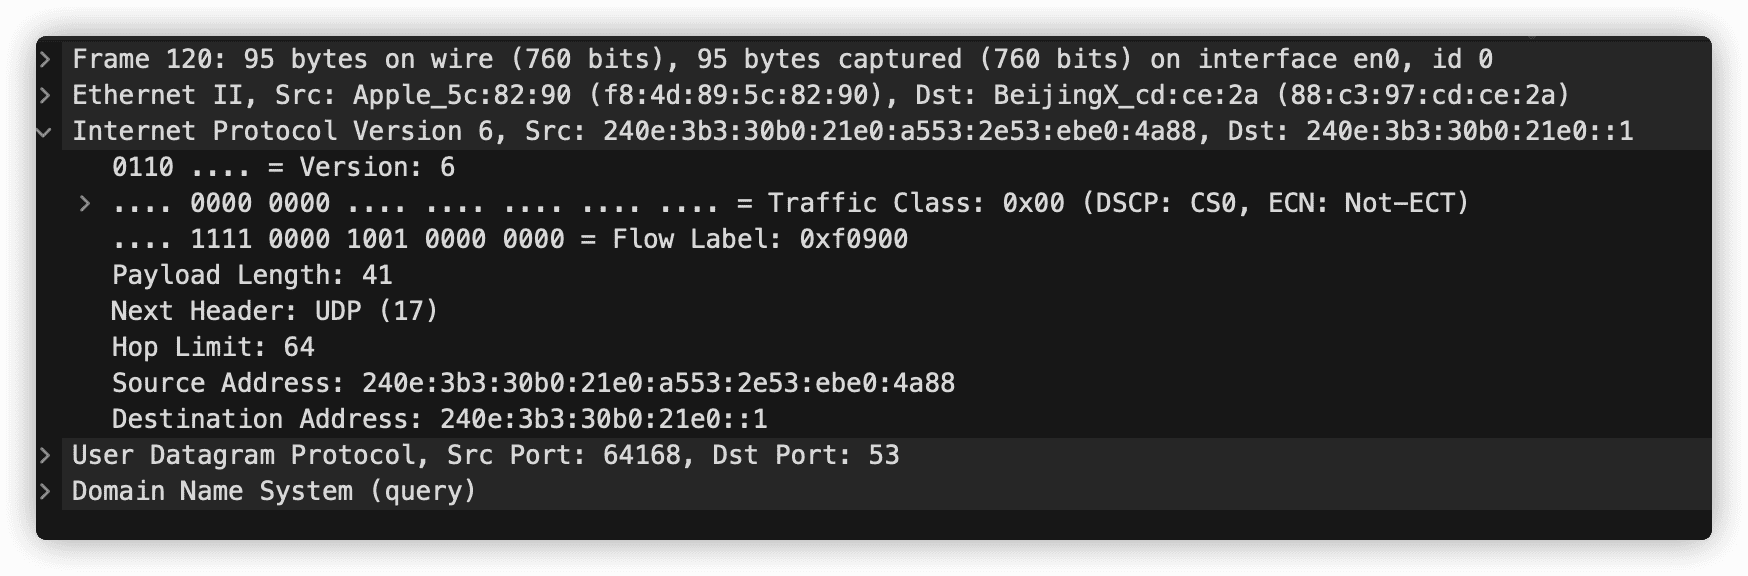The image size is (1748, 576).
Task: Click empty area below the DNS row
Action: coord(874,524)
